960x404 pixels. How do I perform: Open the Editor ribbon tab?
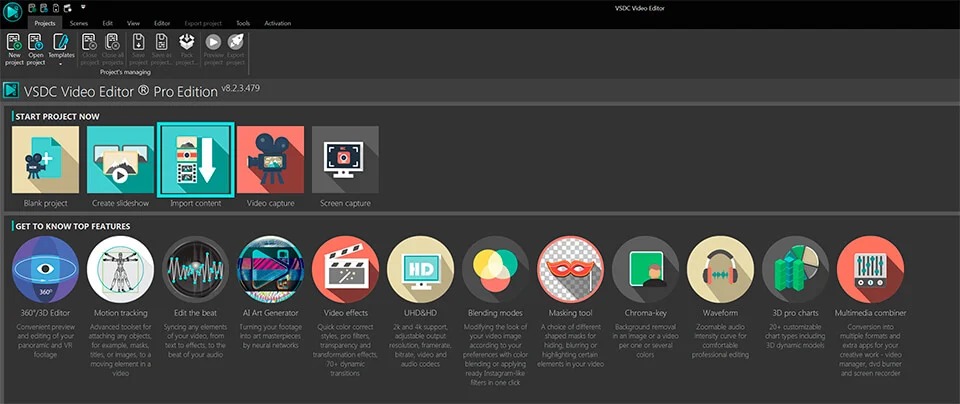click(162, 23)
